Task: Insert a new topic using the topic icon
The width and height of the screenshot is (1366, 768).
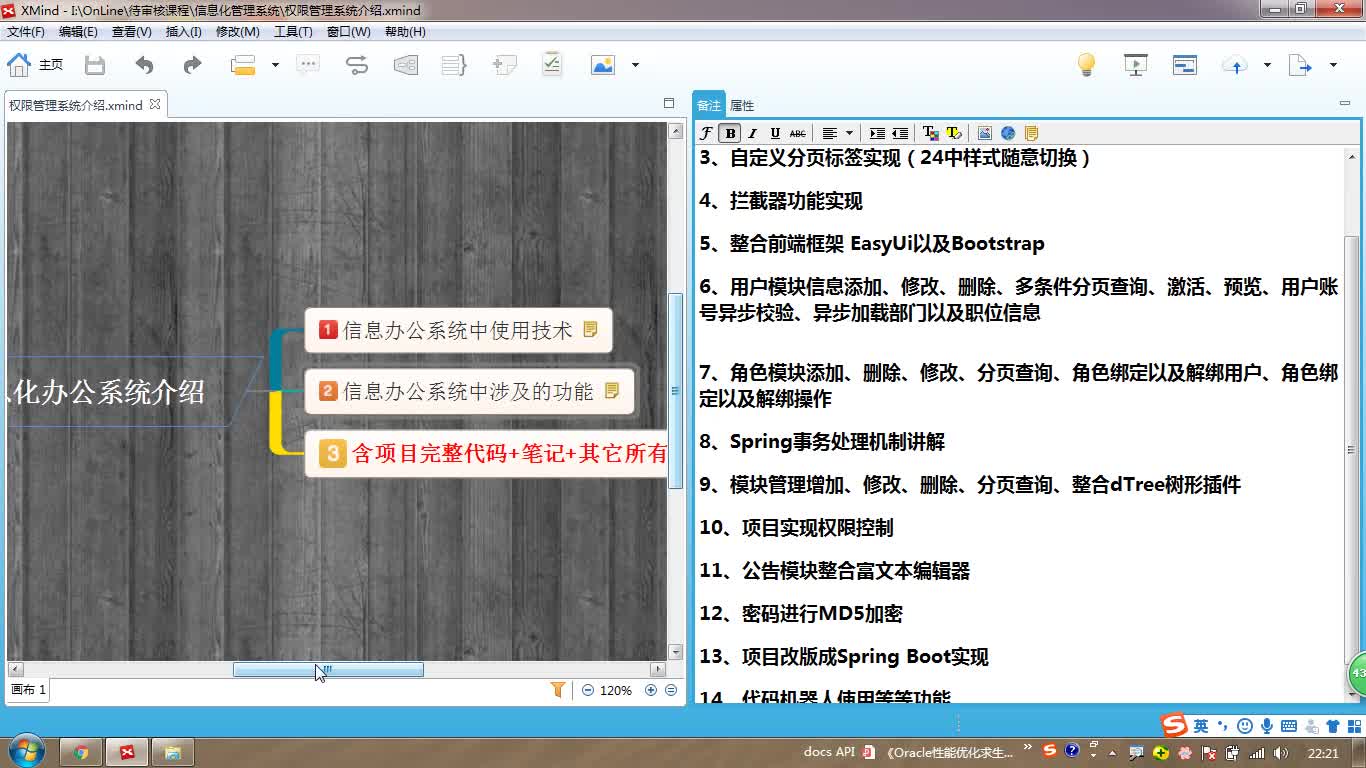Action: coord(243,65)
